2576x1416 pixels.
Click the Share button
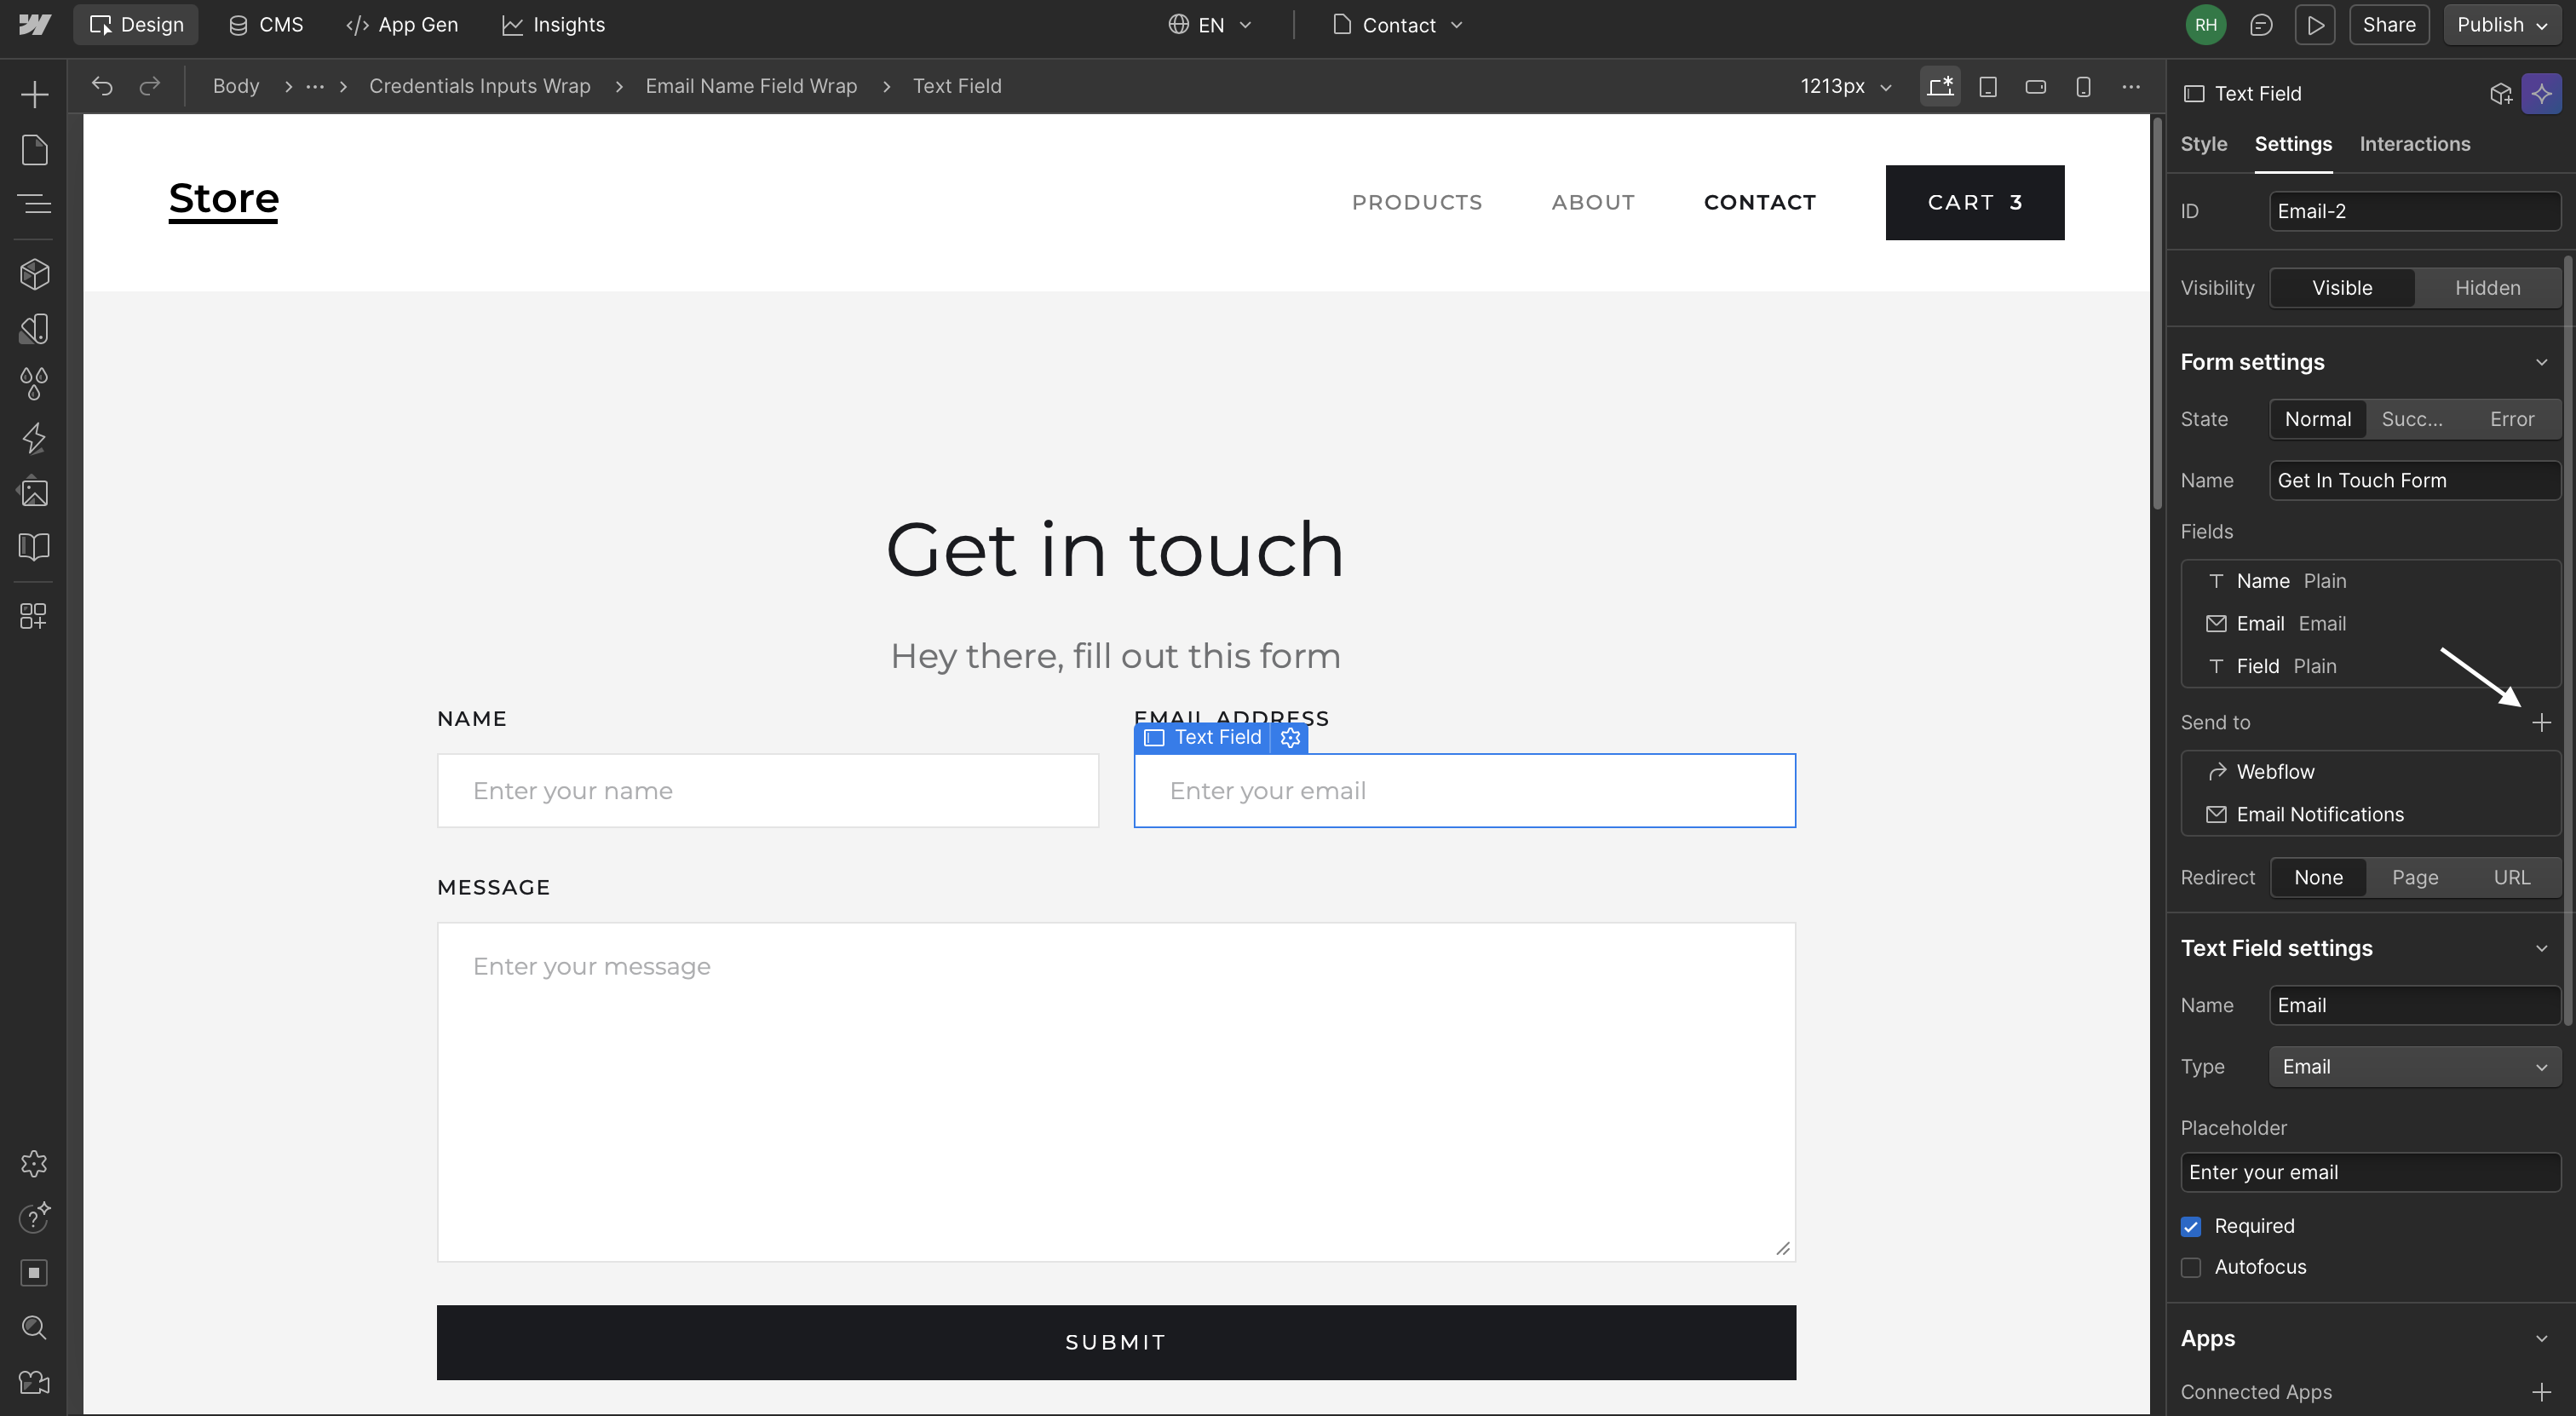pos(2389,24)
